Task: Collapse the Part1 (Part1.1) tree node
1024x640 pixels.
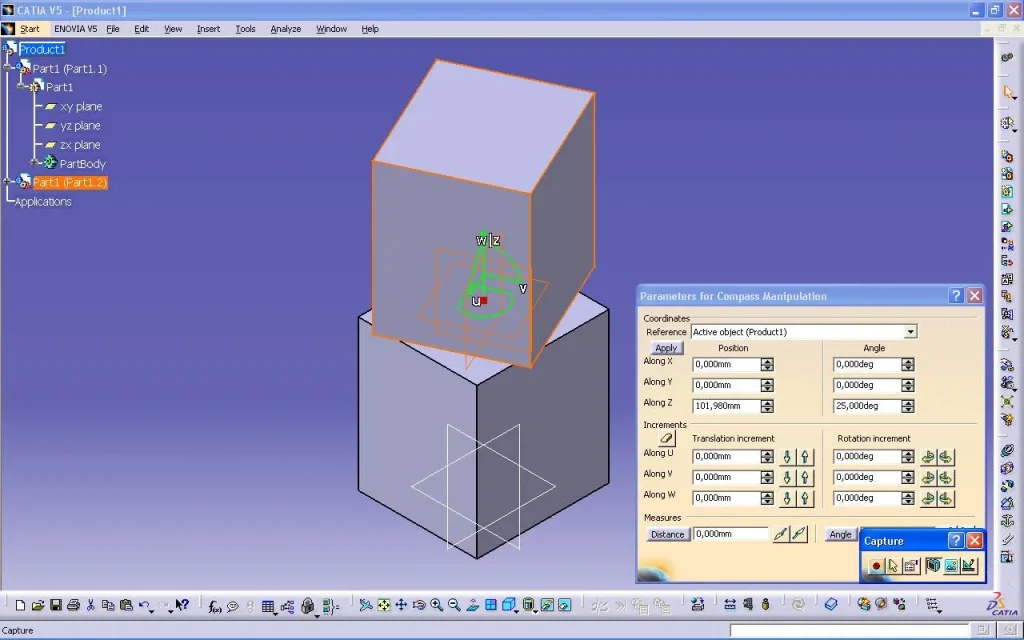Action: click(x=8, y=68)
